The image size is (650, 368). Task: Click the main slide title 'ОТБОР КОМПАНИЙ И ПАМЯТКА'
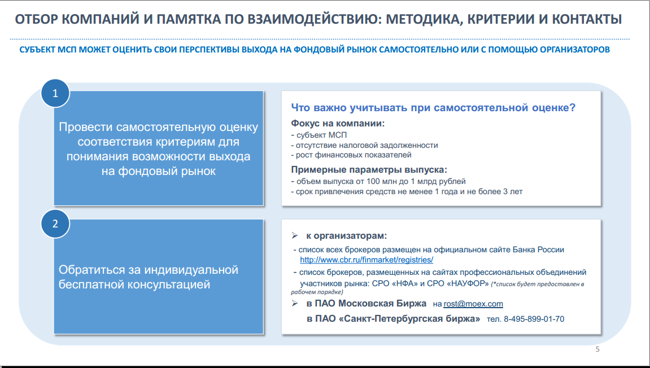click(x=318, y=19)
